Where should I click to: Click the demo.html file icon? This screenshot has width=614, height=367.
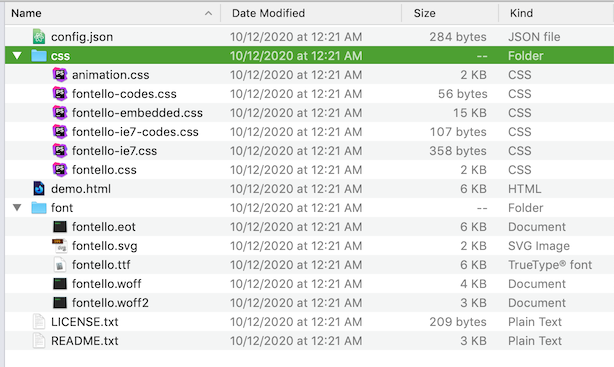coord(39,188)
